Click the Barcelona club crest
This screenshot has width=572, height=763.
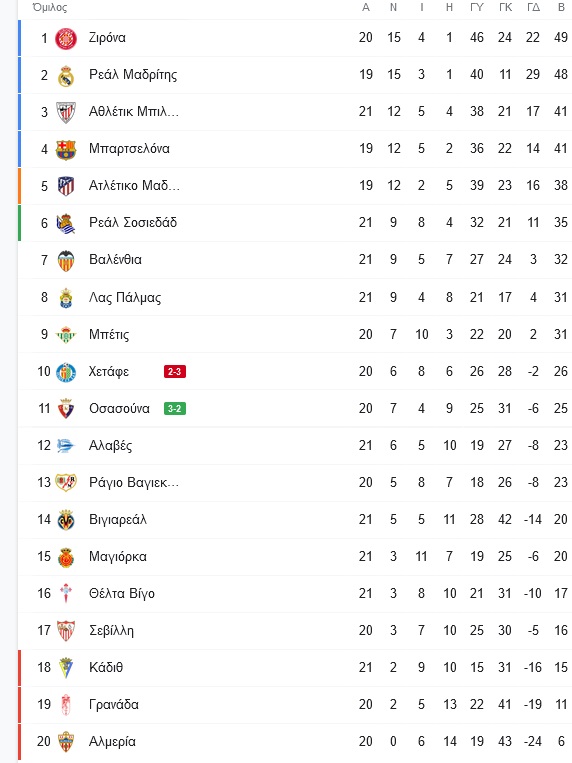tap(66, 149)
